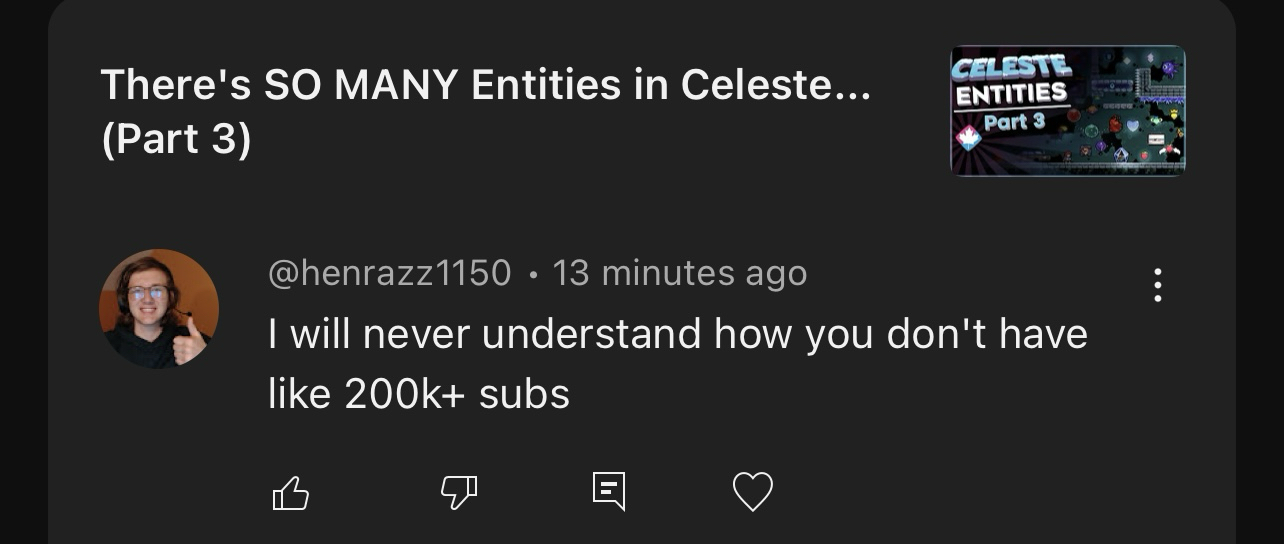Open replies with the comment bubble icon
The width and height of the screenshot is (1284, 544).
(608, 491)
